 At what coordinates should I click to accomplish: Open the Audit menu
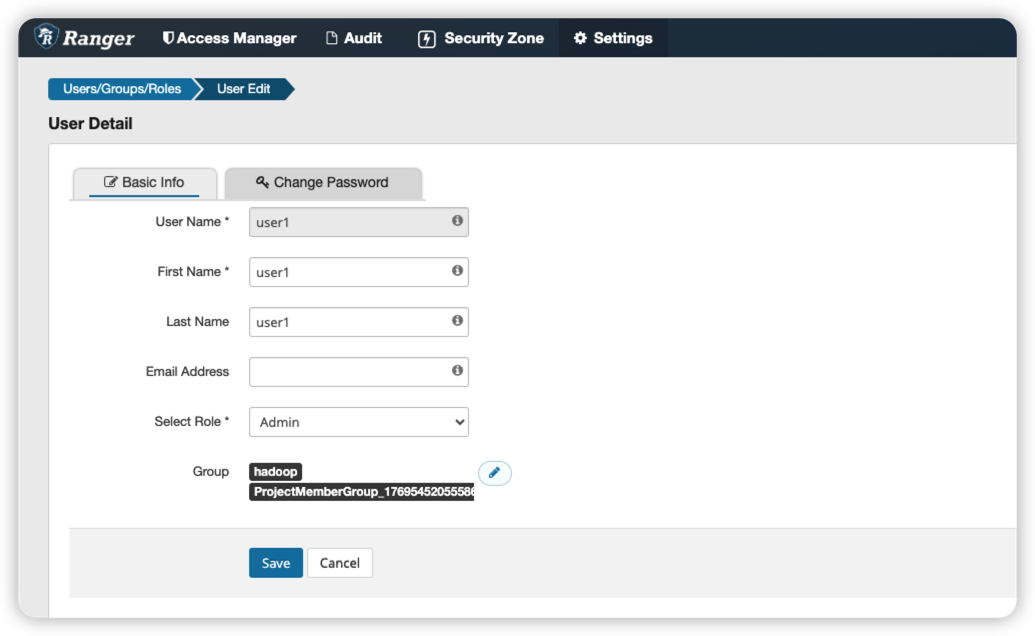click(354, 38)
